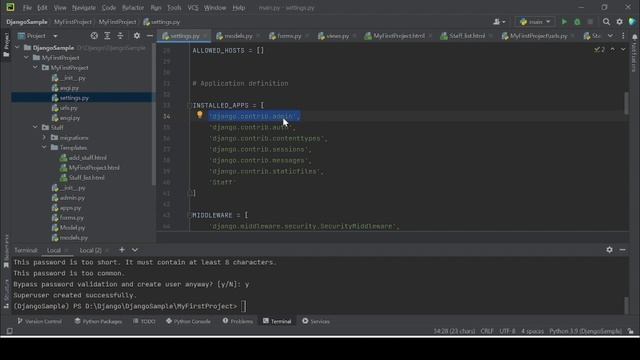Hide the terminal panel with minus icon

pos(622,250)
